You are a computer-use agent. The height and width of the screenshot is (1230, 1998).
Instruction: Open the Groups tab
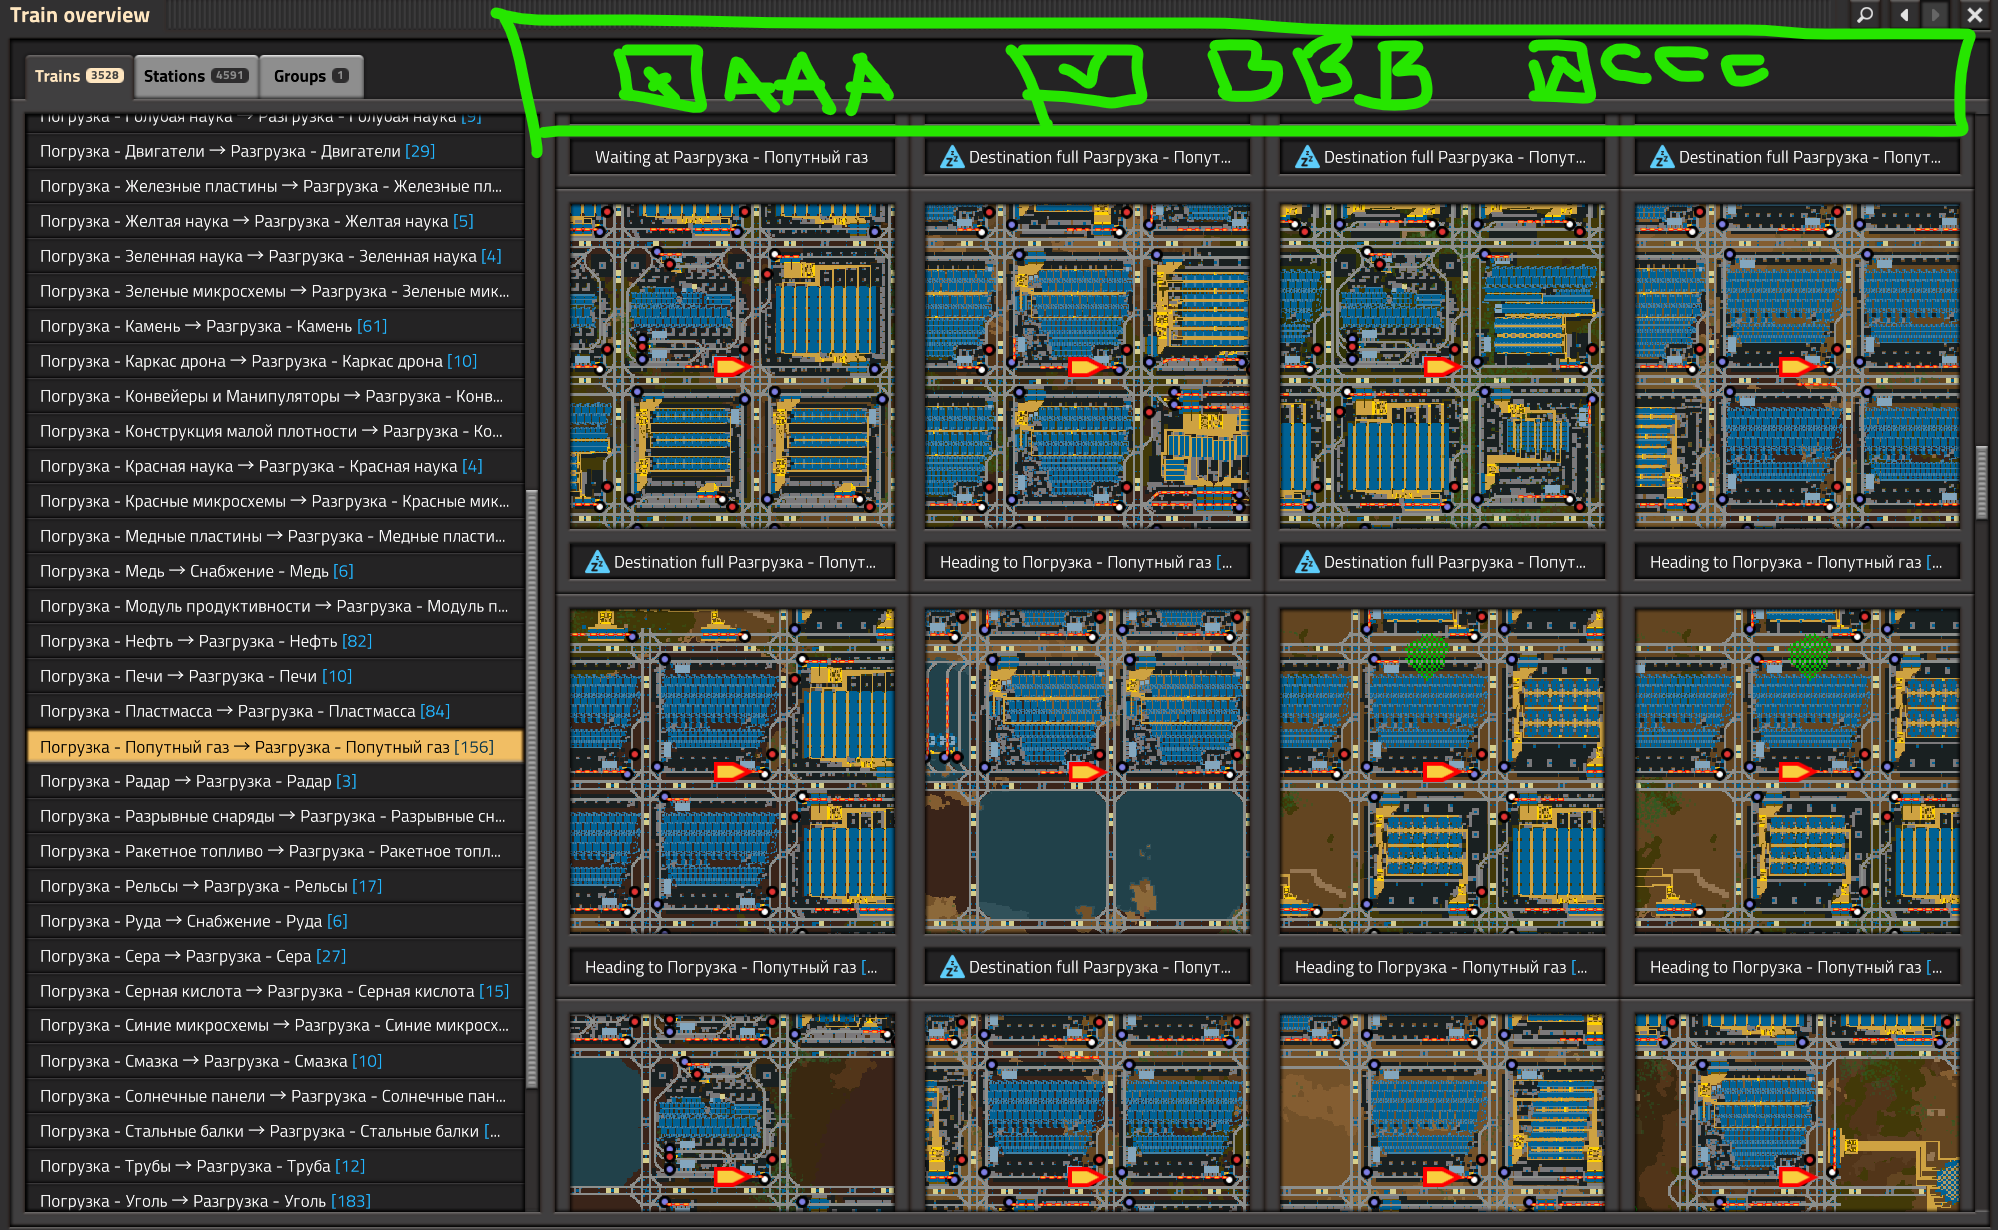(x=310, y=76)
